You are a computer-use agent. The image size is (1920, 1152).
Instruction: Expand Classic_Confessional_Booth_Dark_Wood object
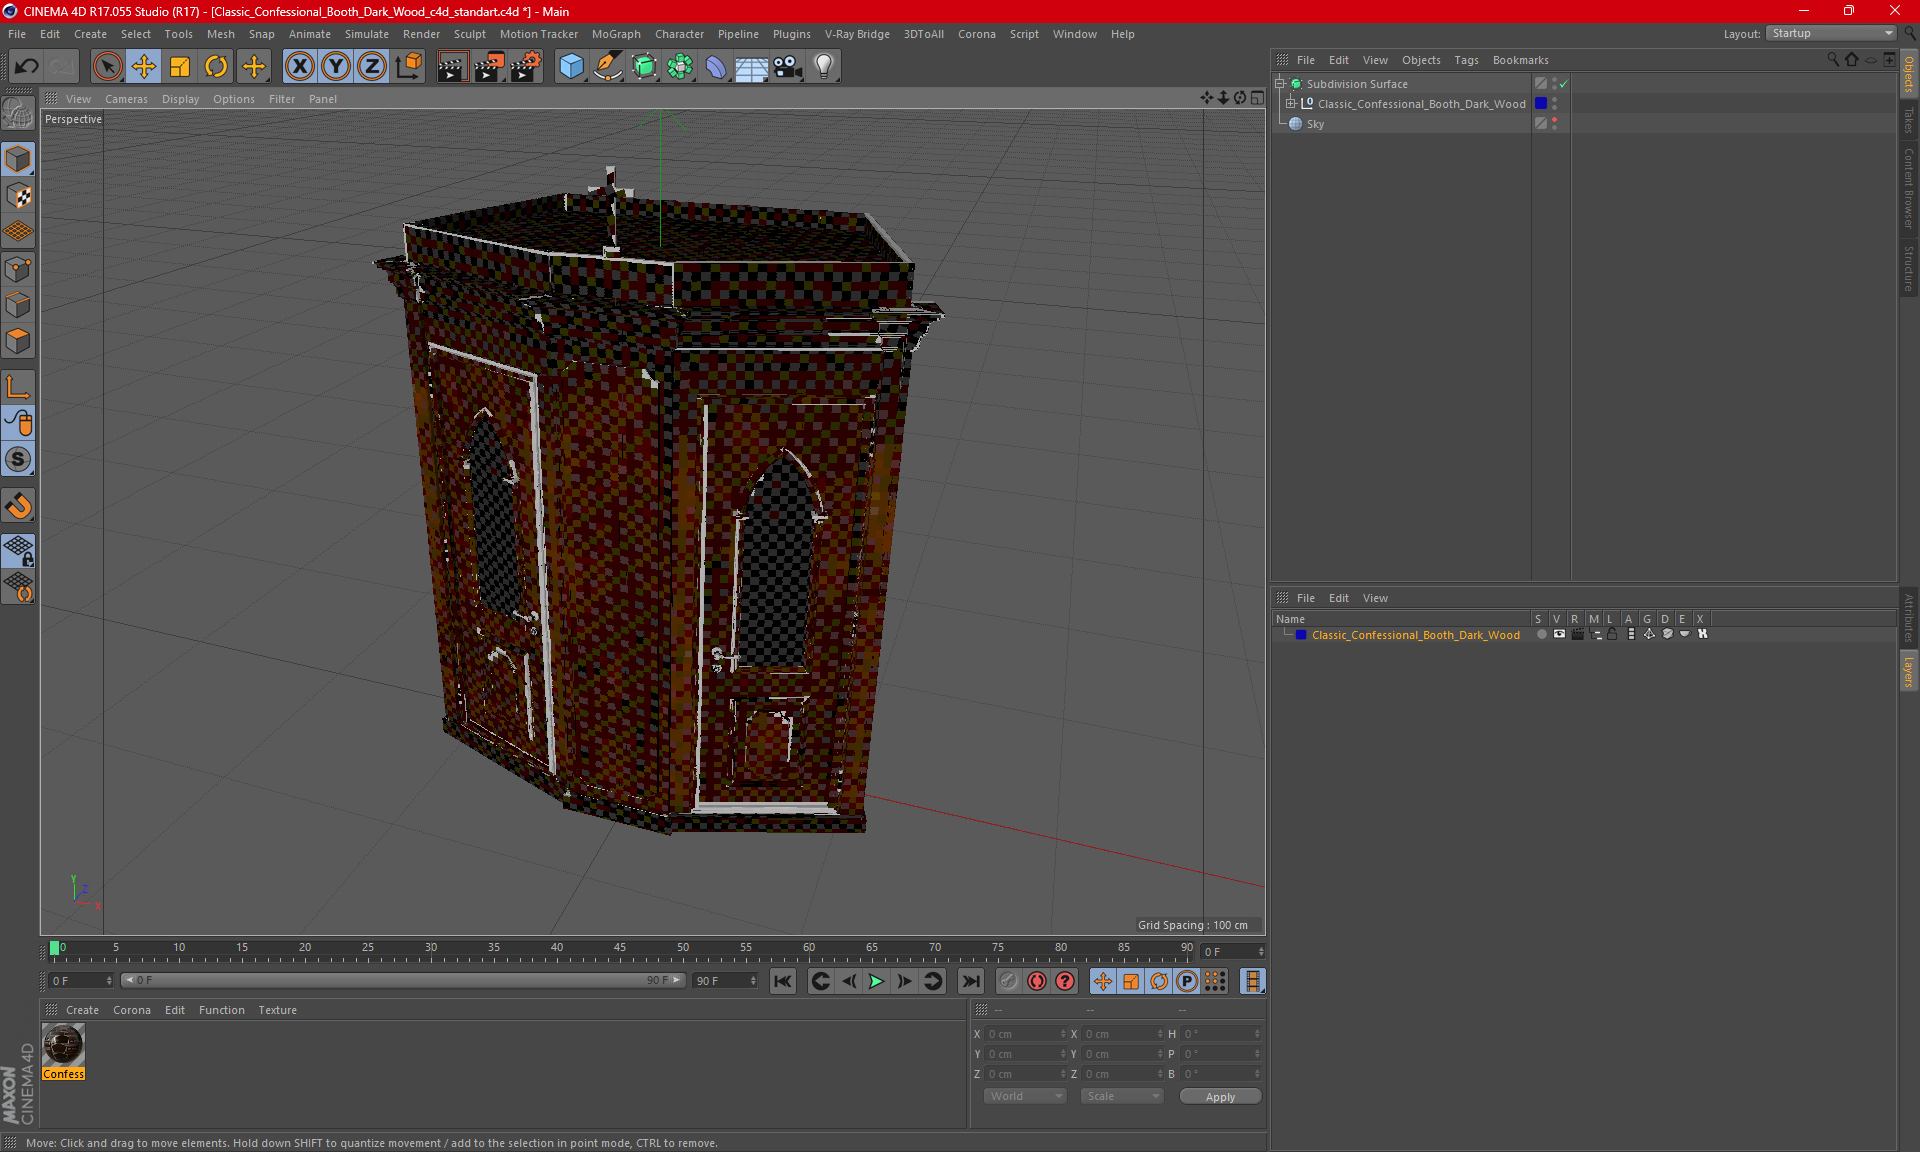[x=1291, y=103]
